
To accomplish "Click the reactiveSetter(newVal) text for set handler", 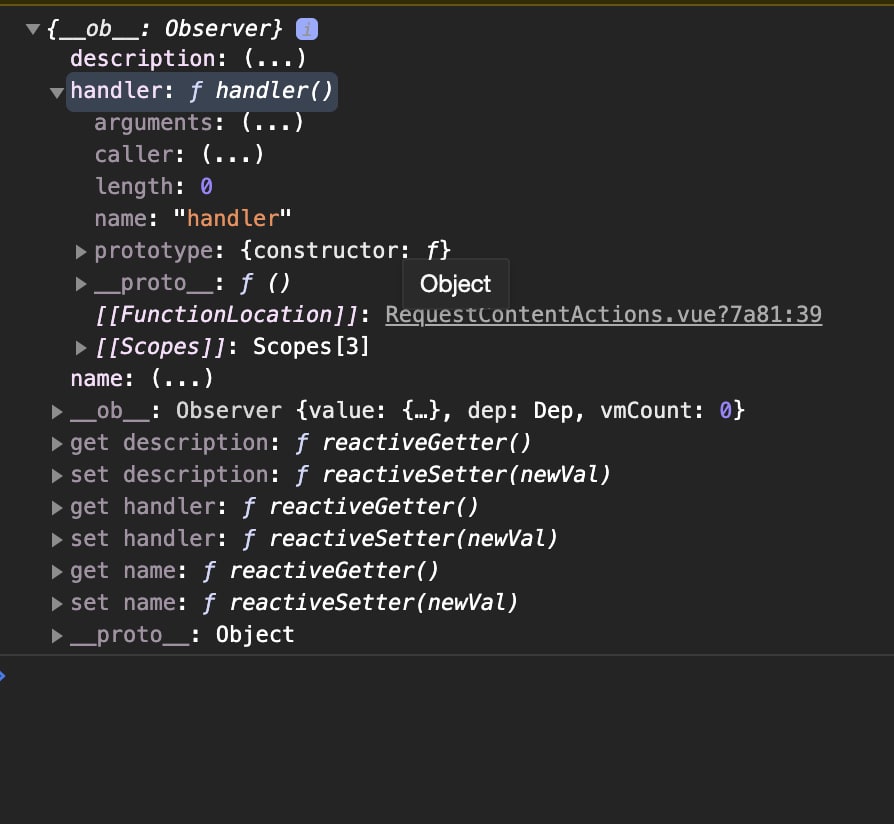I will pyautogui.click(x=413, y=538).
